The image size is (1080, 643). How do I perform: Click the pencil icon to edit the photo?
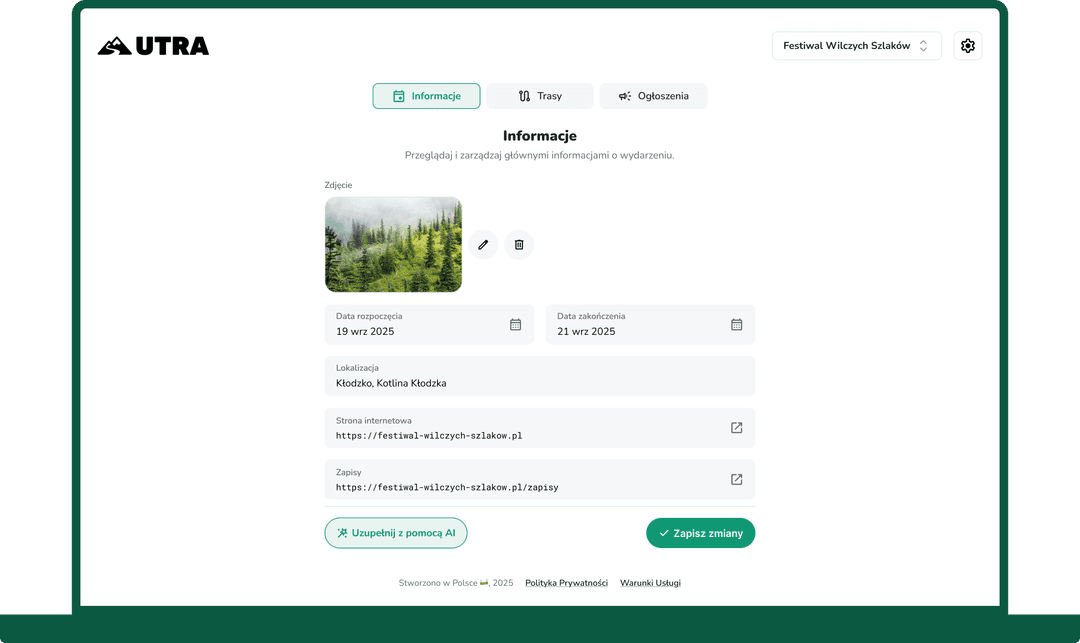[x=483, y=244]
